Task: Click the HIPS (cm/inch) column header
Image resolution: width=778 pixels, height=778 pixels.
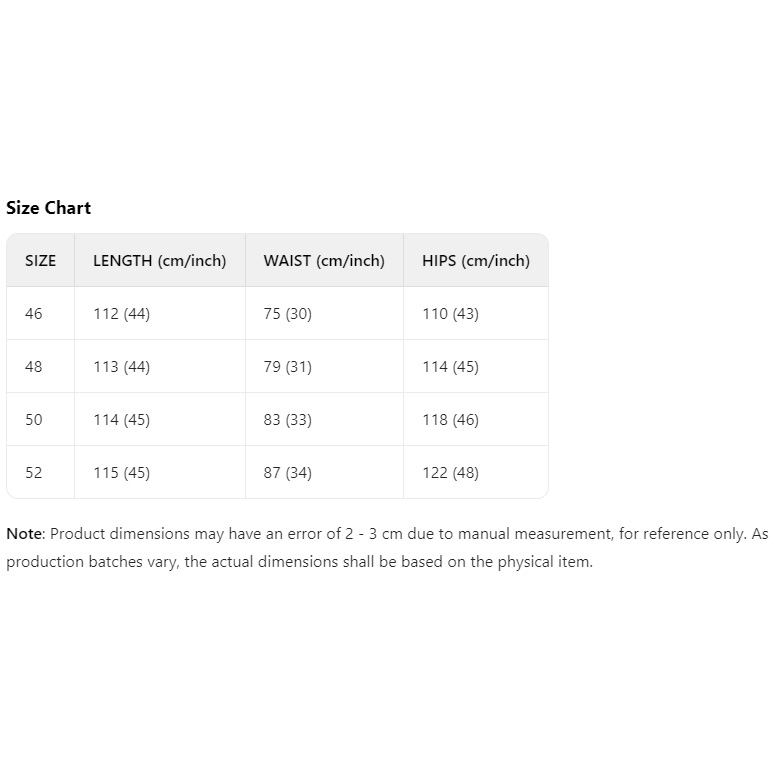Action: 476,261
